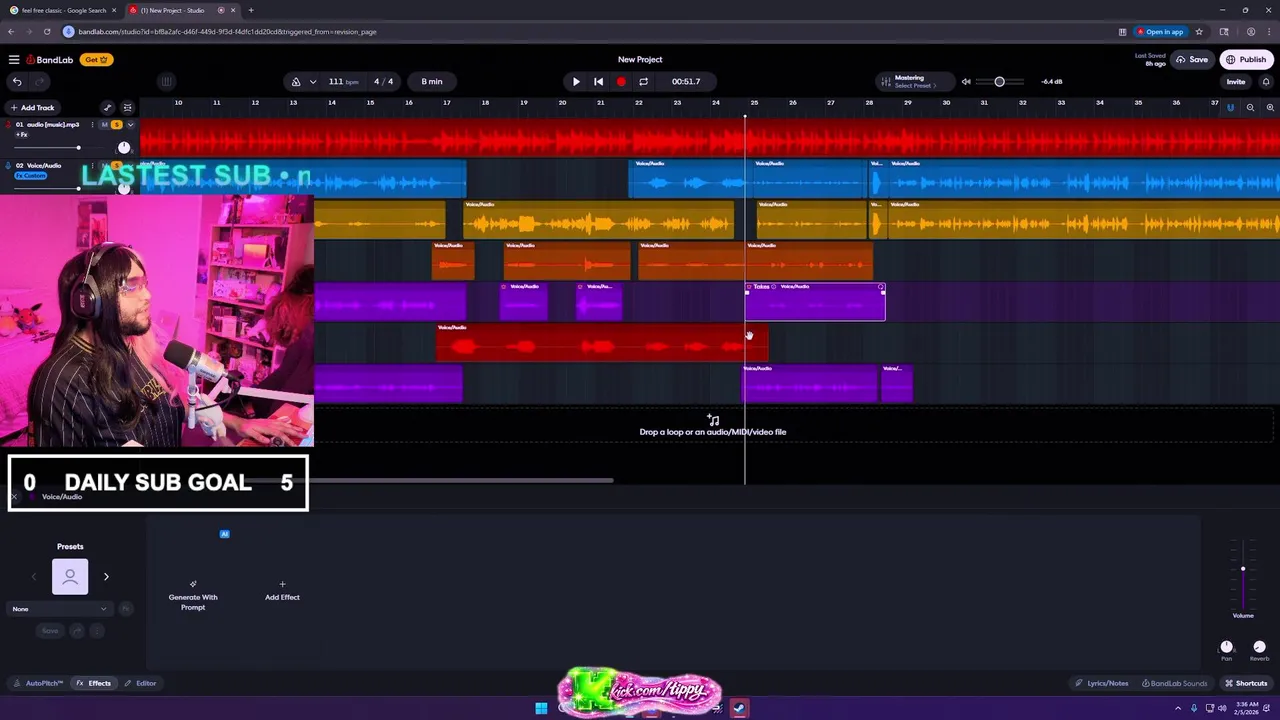Undo the last action
This screenshot has height=720, width=1280.
[x=17, y=82]
